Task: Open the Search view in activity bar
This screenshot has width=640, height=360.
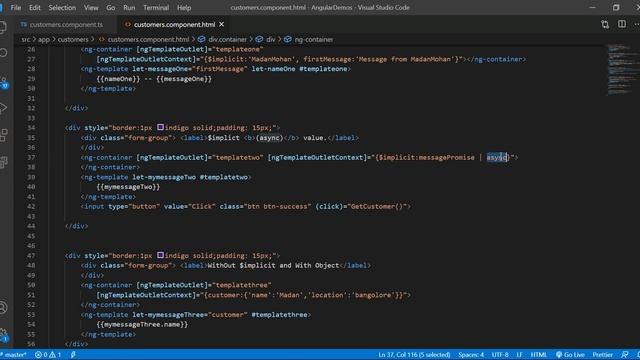Action: click(3, 53)
